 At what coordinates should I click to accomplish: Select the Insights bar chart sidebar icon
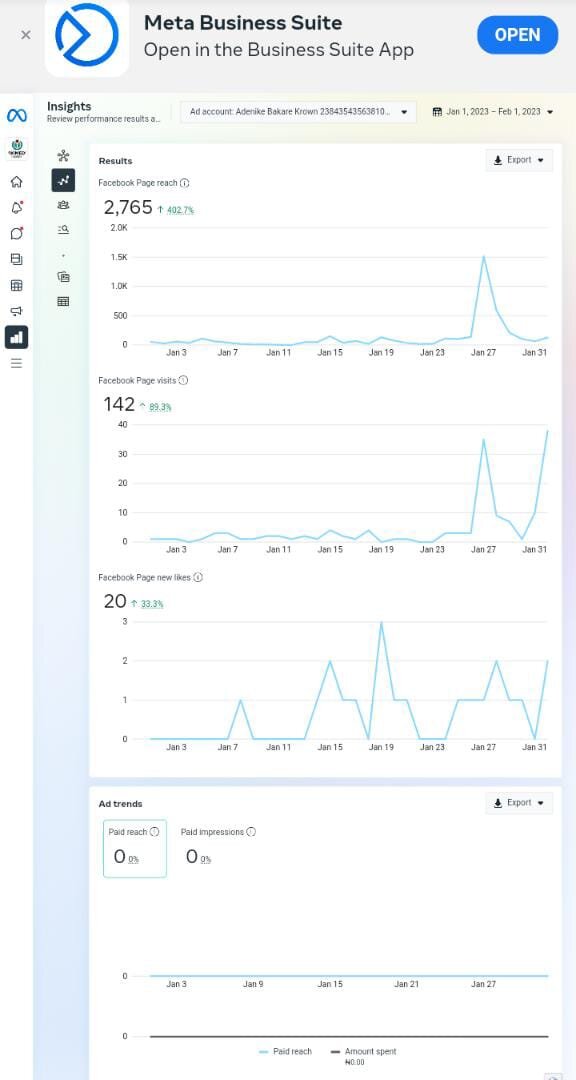[17, 338]
